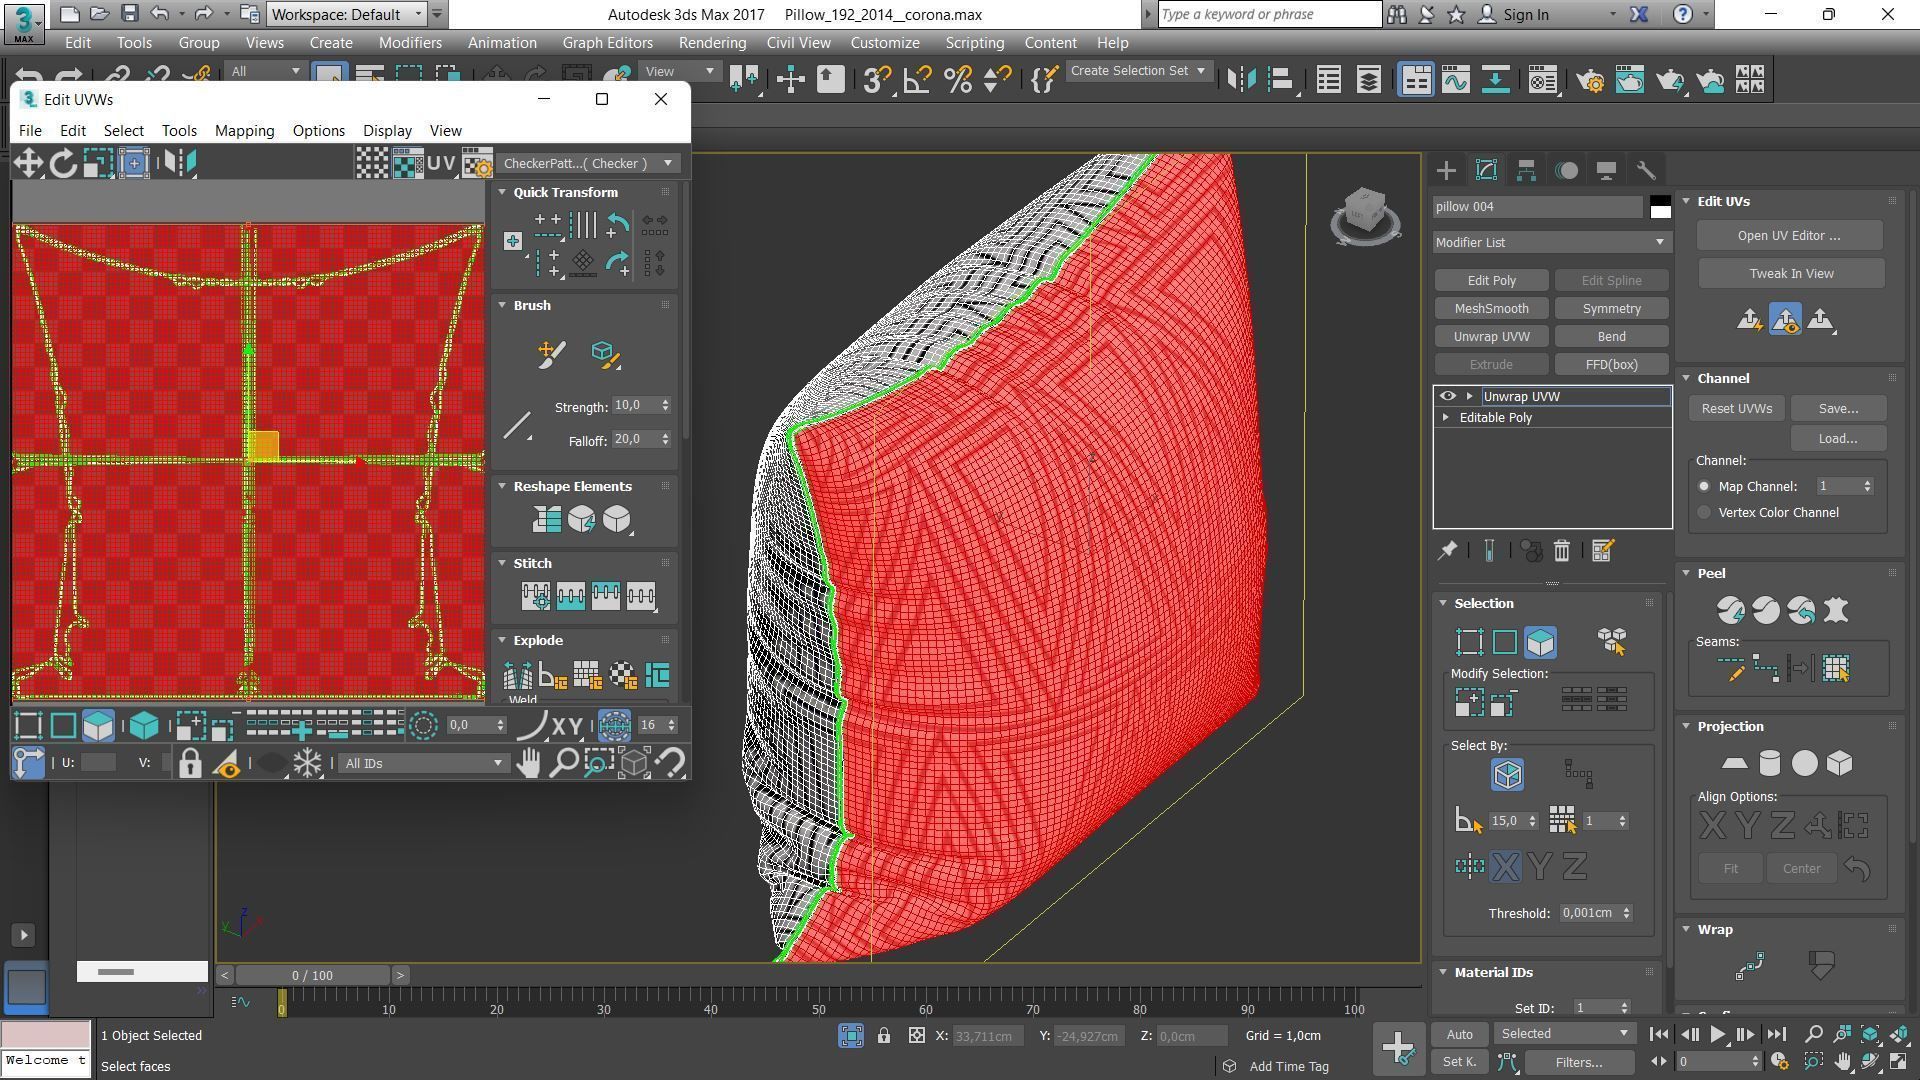Open the Graph Editors menu
This screenshot has height=1080, width=1920.
(x=607, y=43)
